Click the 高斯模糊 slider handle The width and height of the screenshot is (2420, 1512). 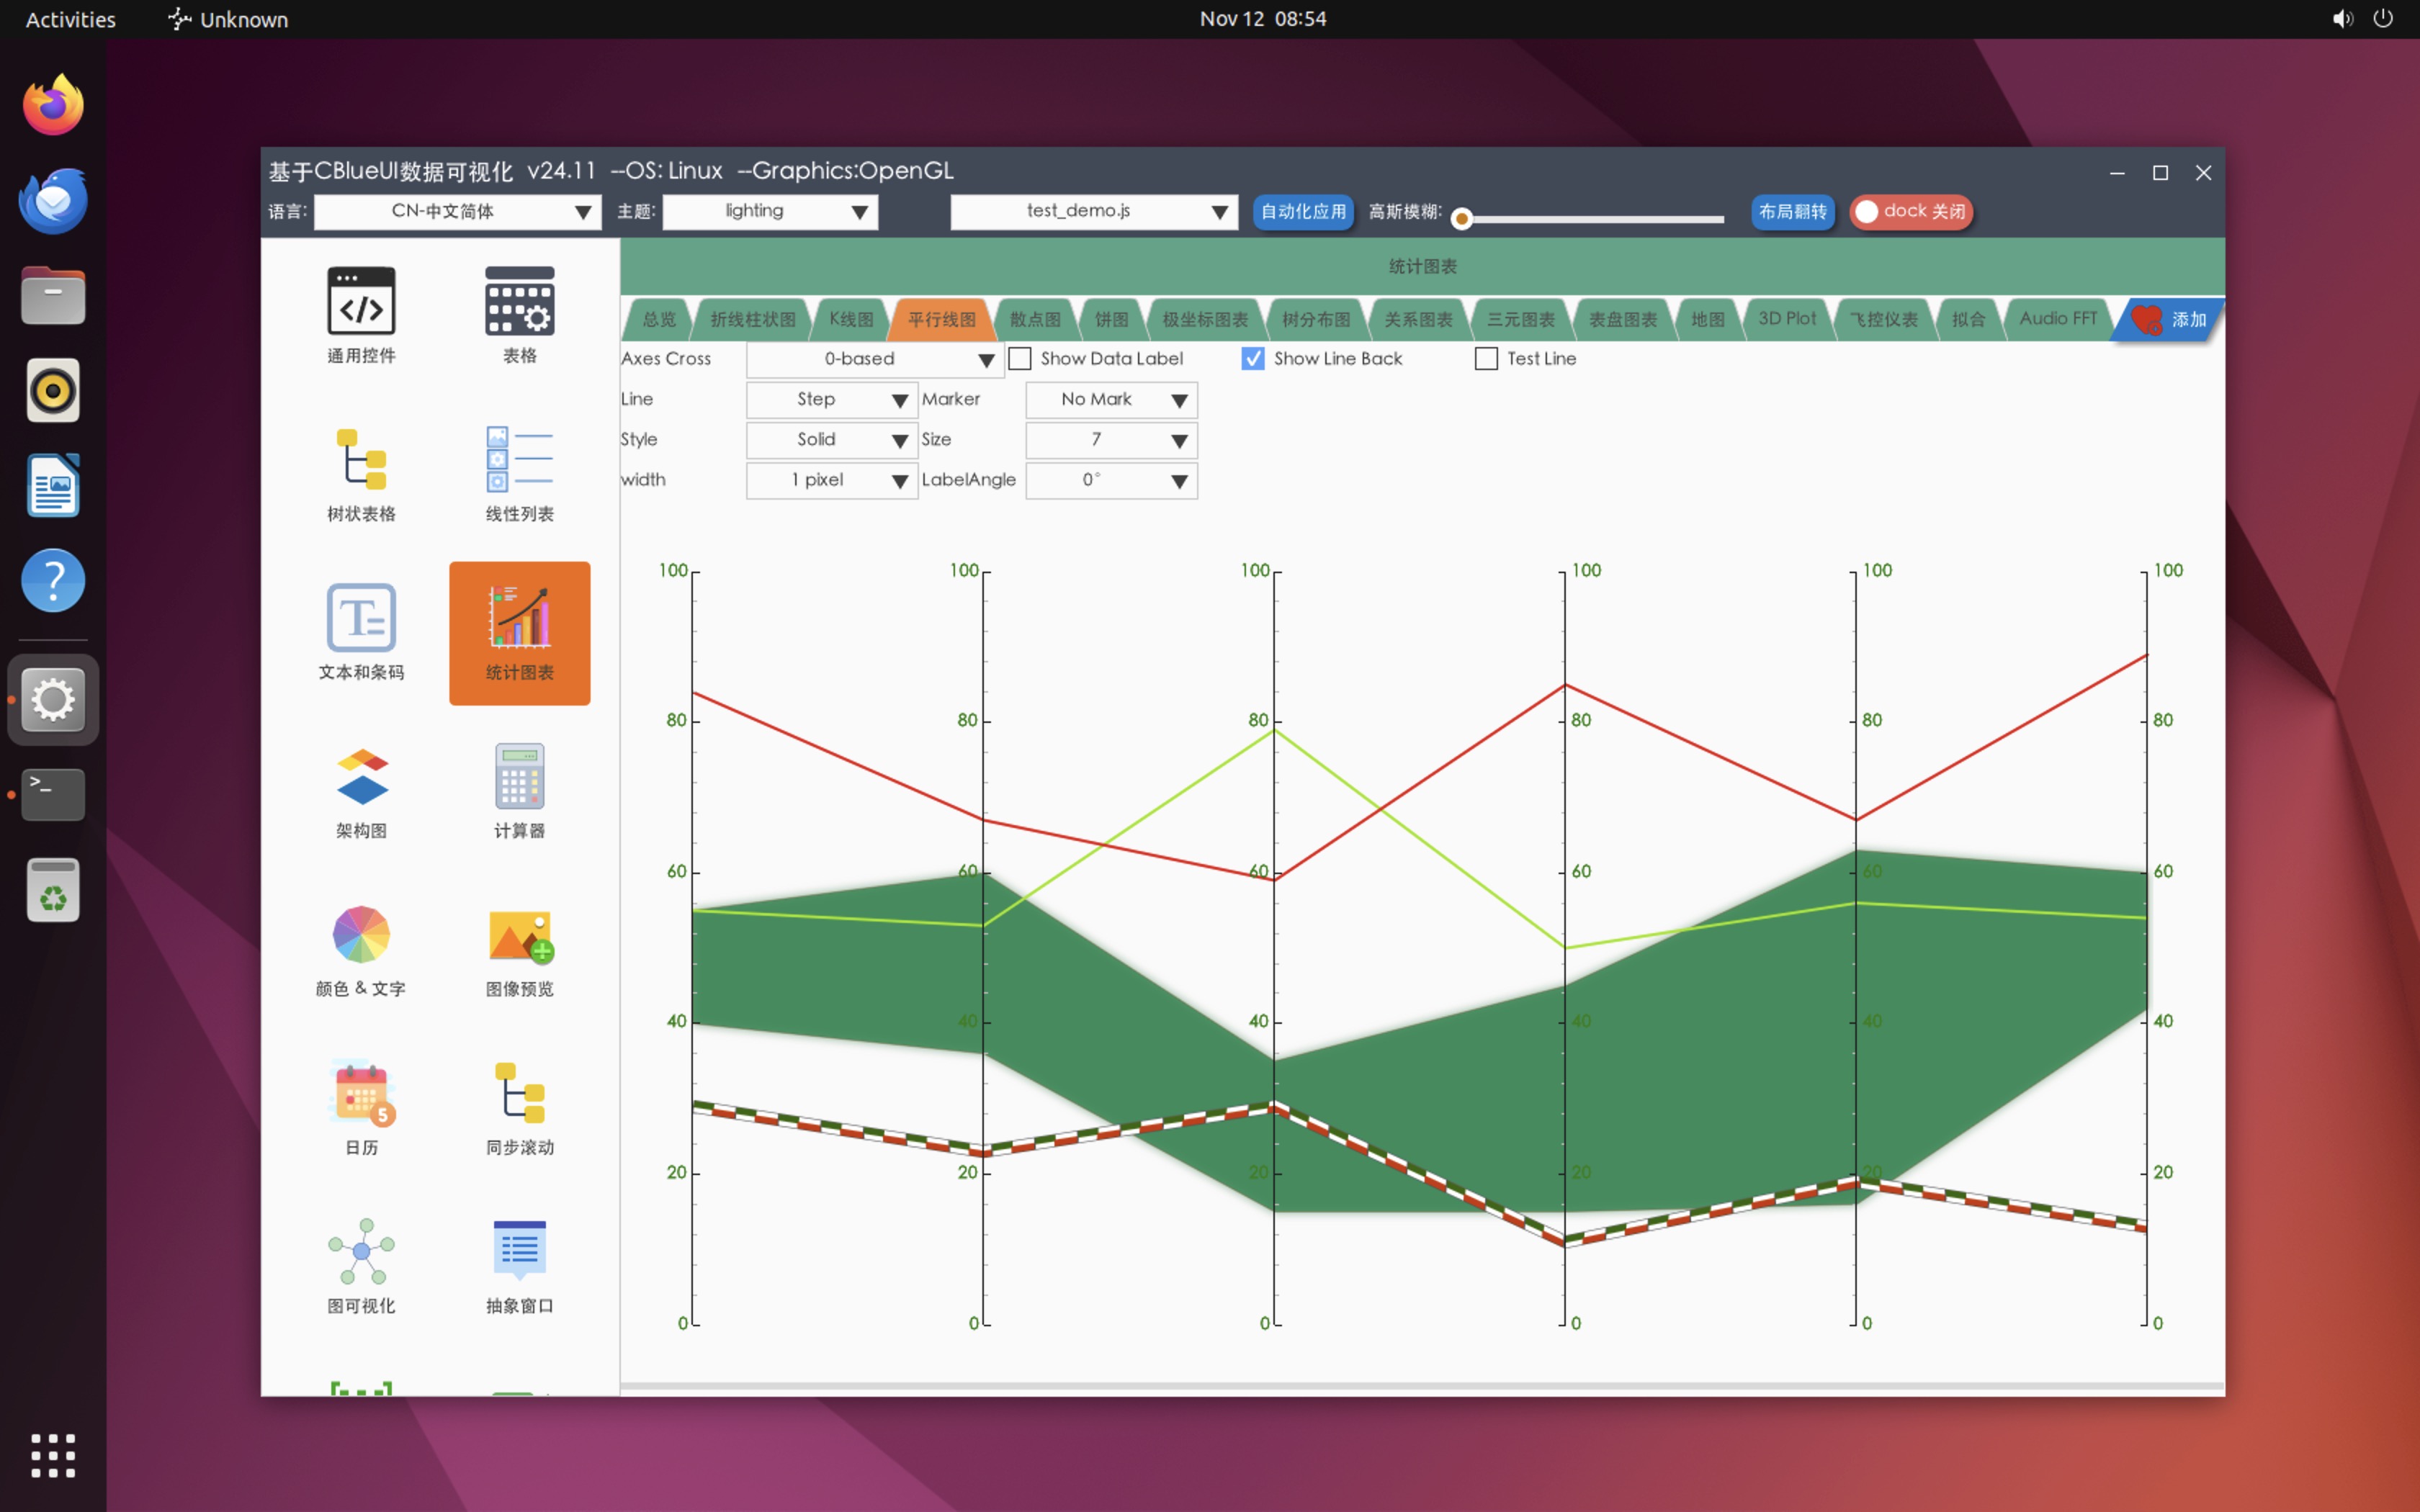click(1462, 219)
